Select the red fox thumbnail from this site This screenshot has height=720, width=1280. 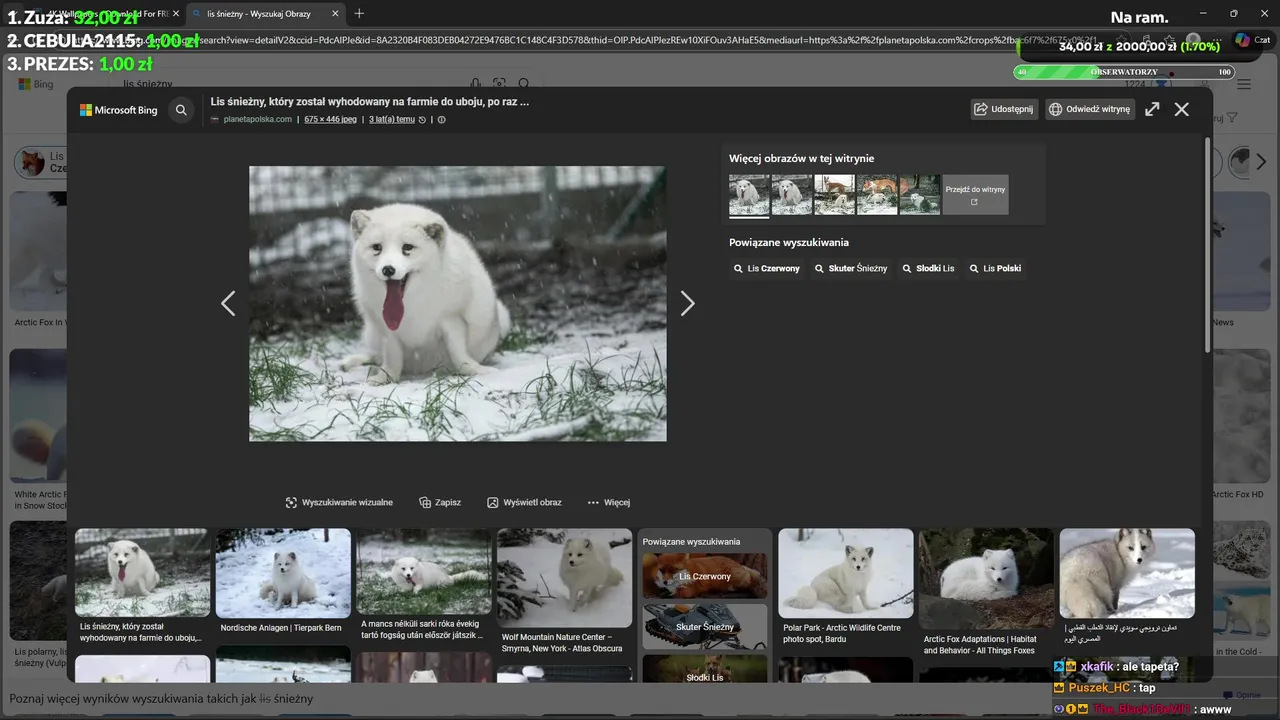pyautogui.click(x=877, y=195)
